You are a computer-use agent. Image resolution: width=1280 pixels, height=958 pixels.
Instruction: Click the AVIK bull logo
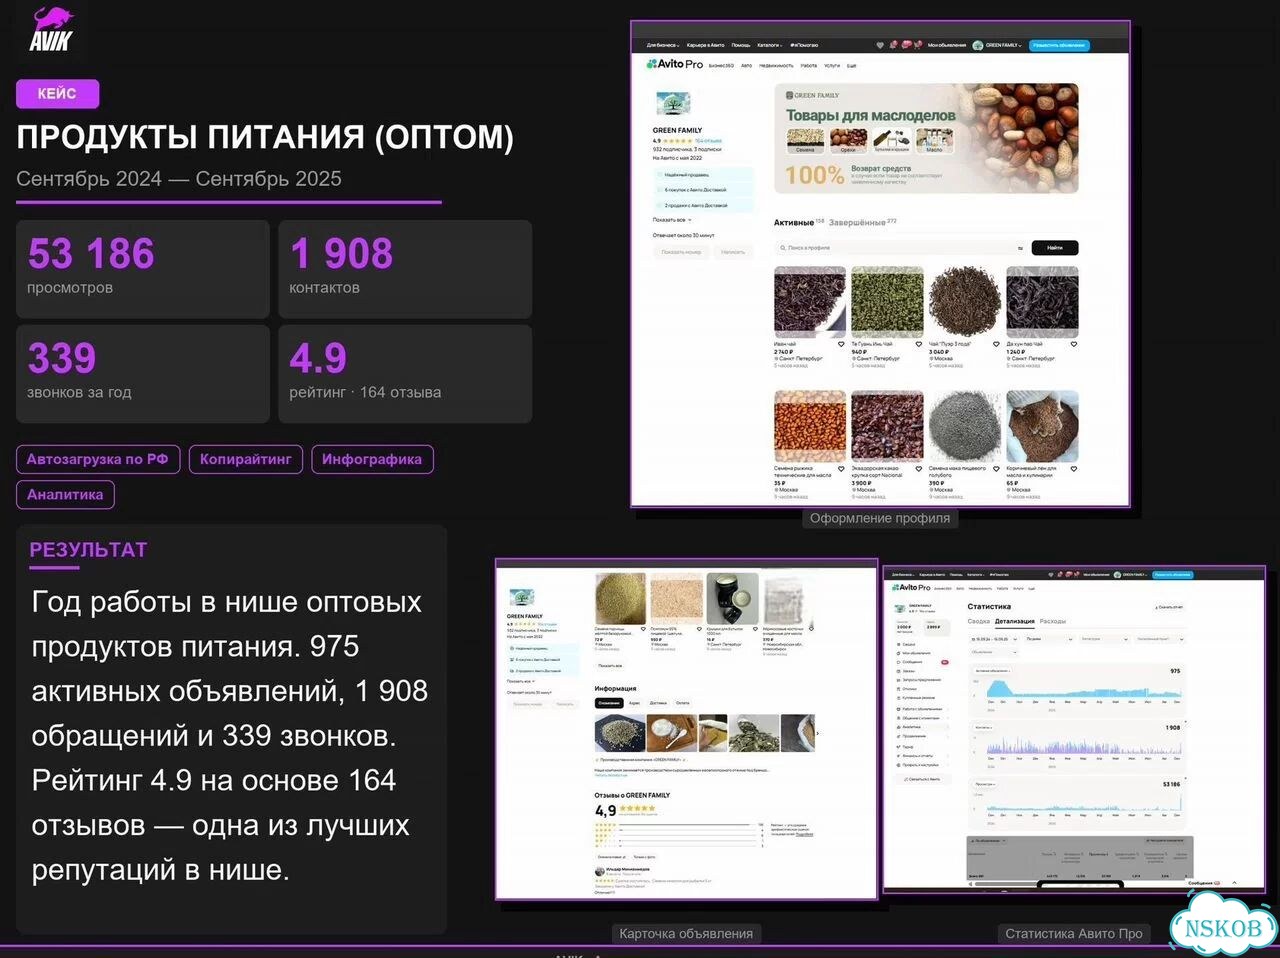pyautogui.click(x=50, y=28)
